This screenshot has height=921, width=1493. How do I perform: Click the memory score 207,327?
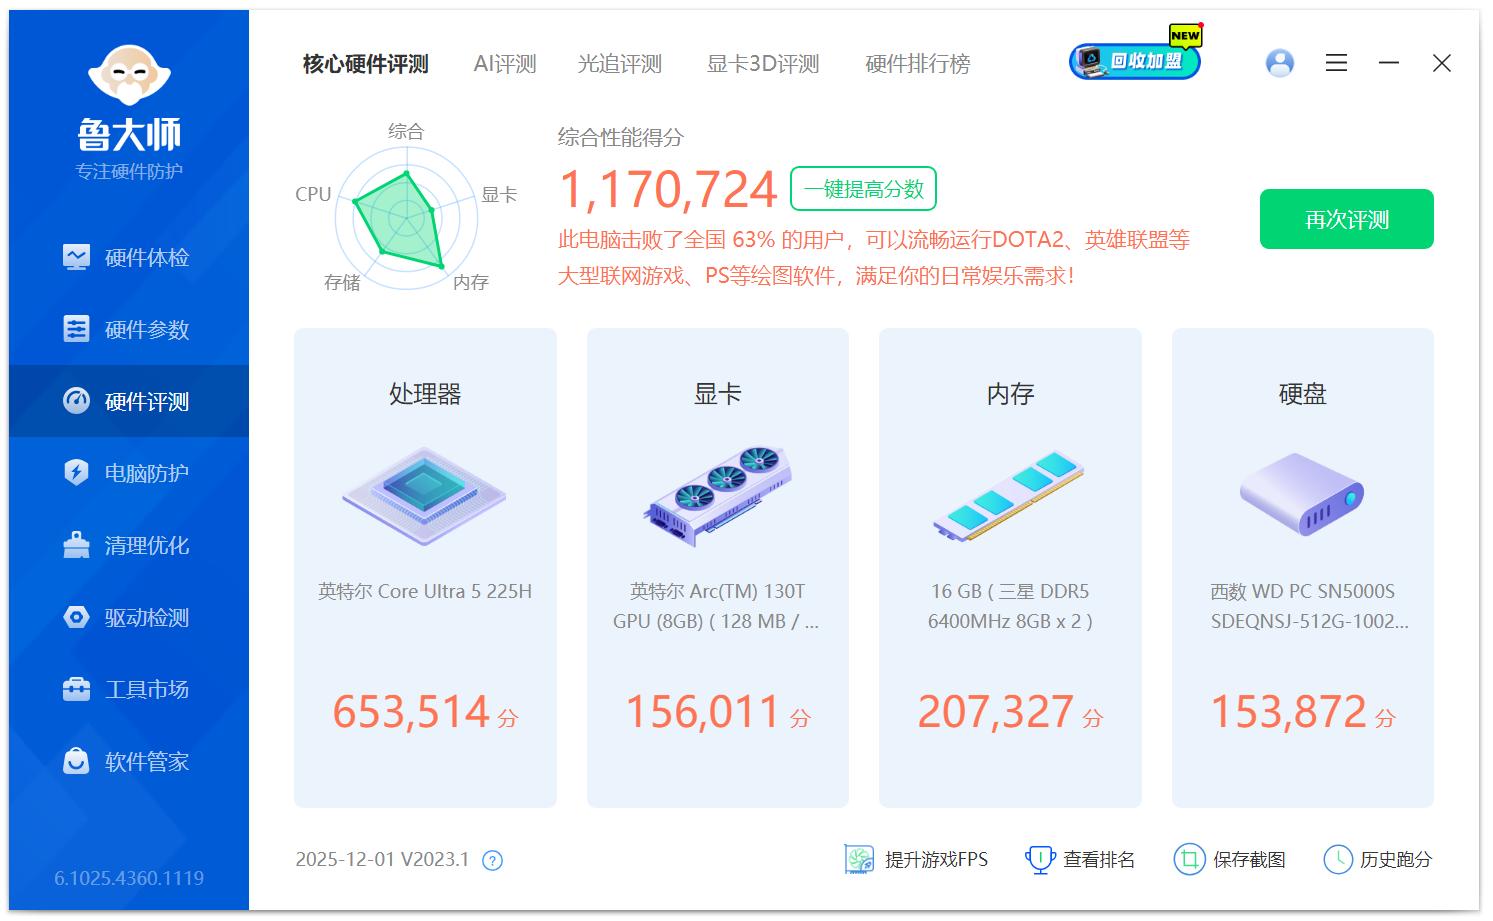pyautogui.click(x=996, y=712)
